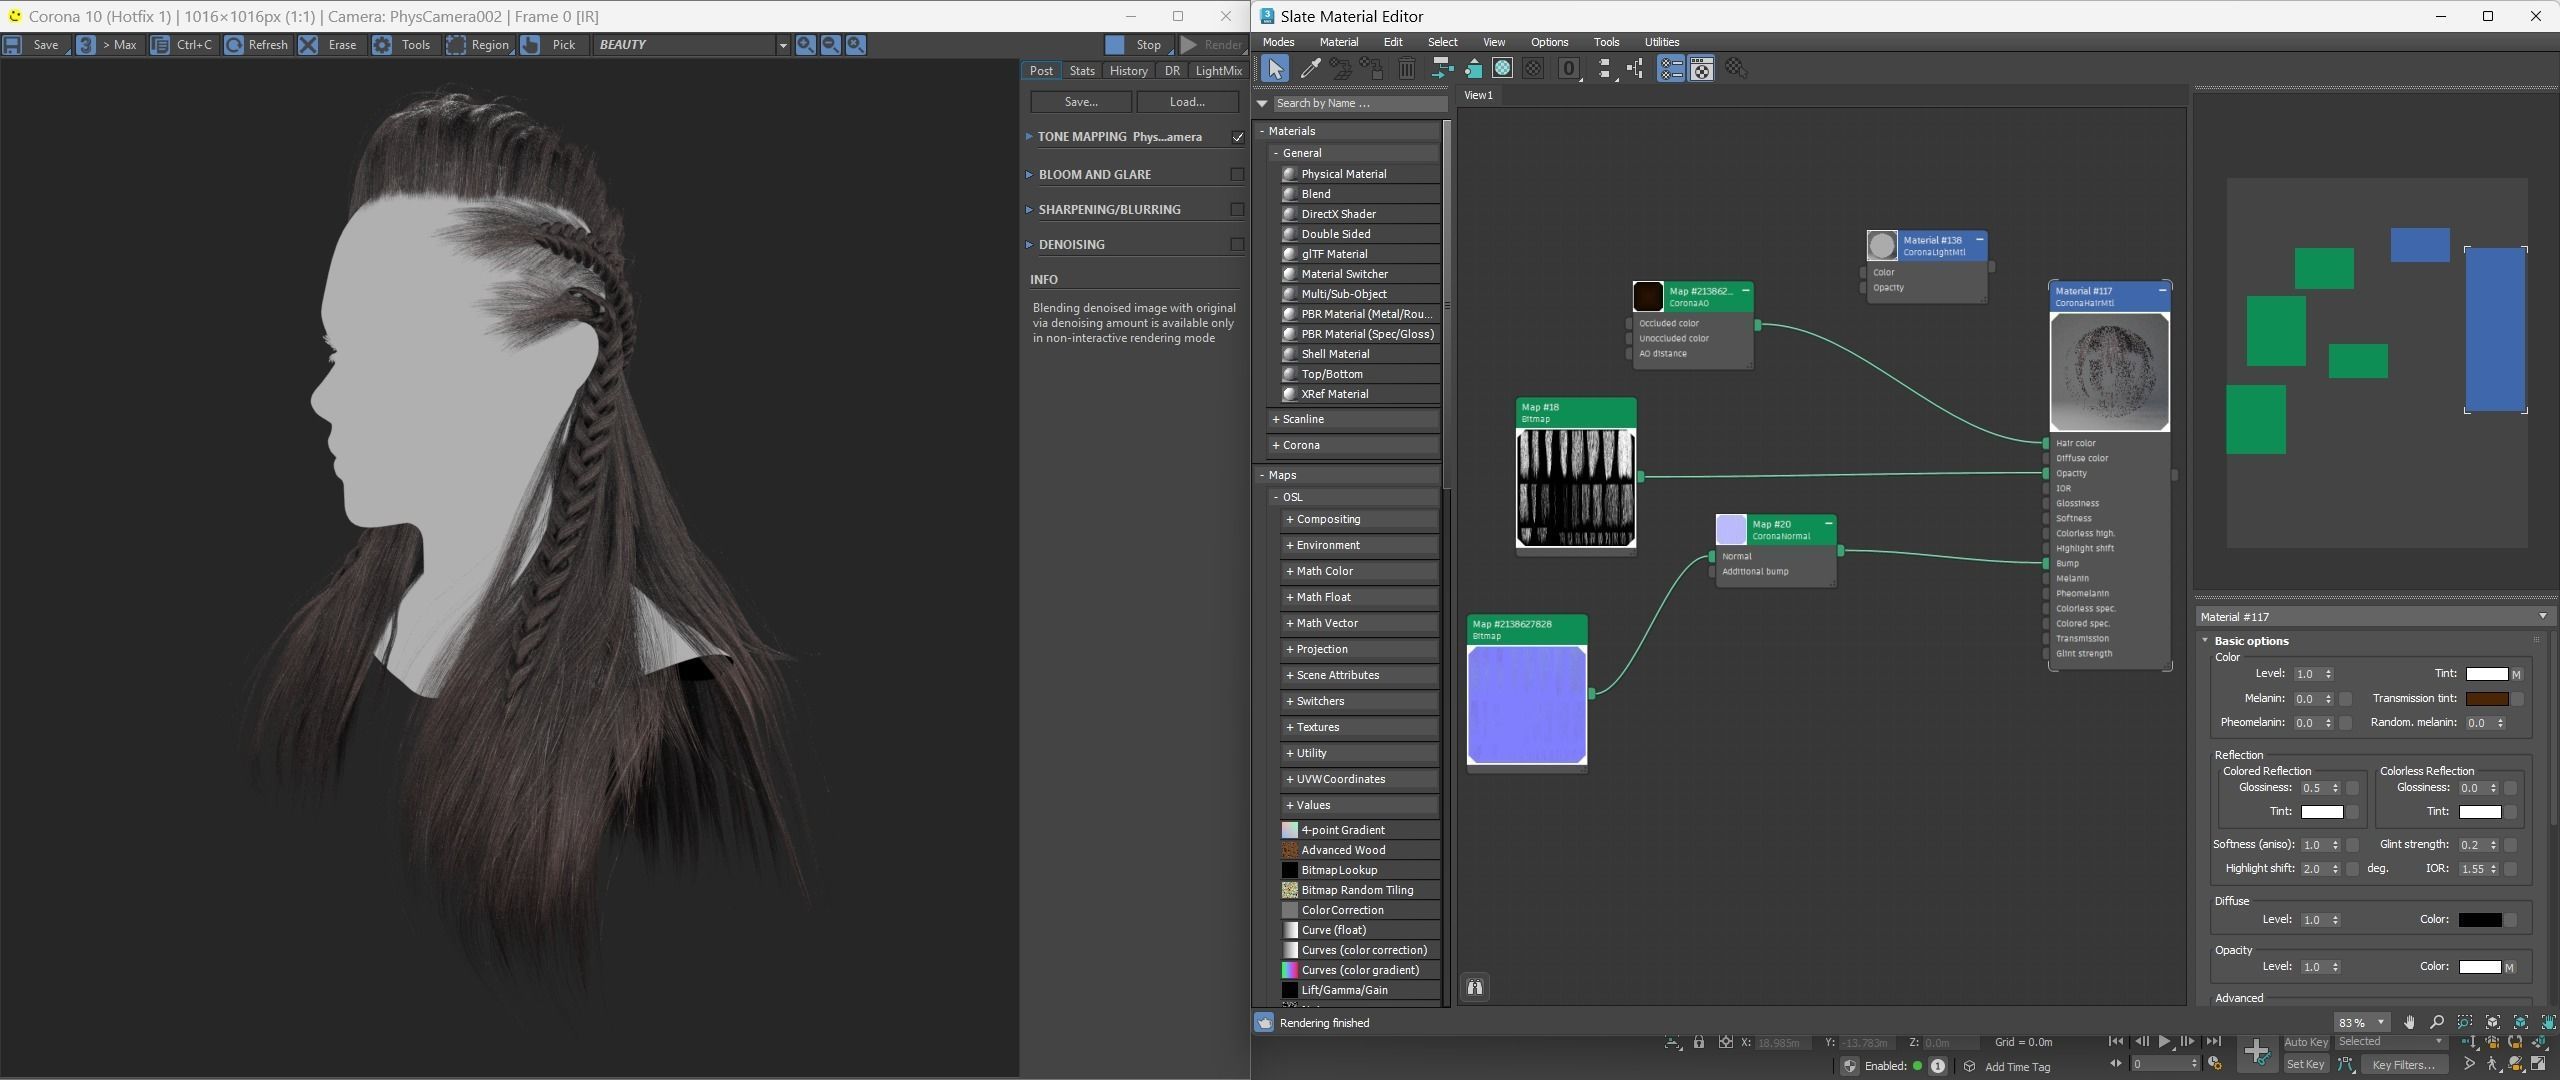Viewport: 2560px width, 1080px height.
Task: Reset zoom in Corona frame buffer
Action: pyautogui.click(x=856, y=45)
